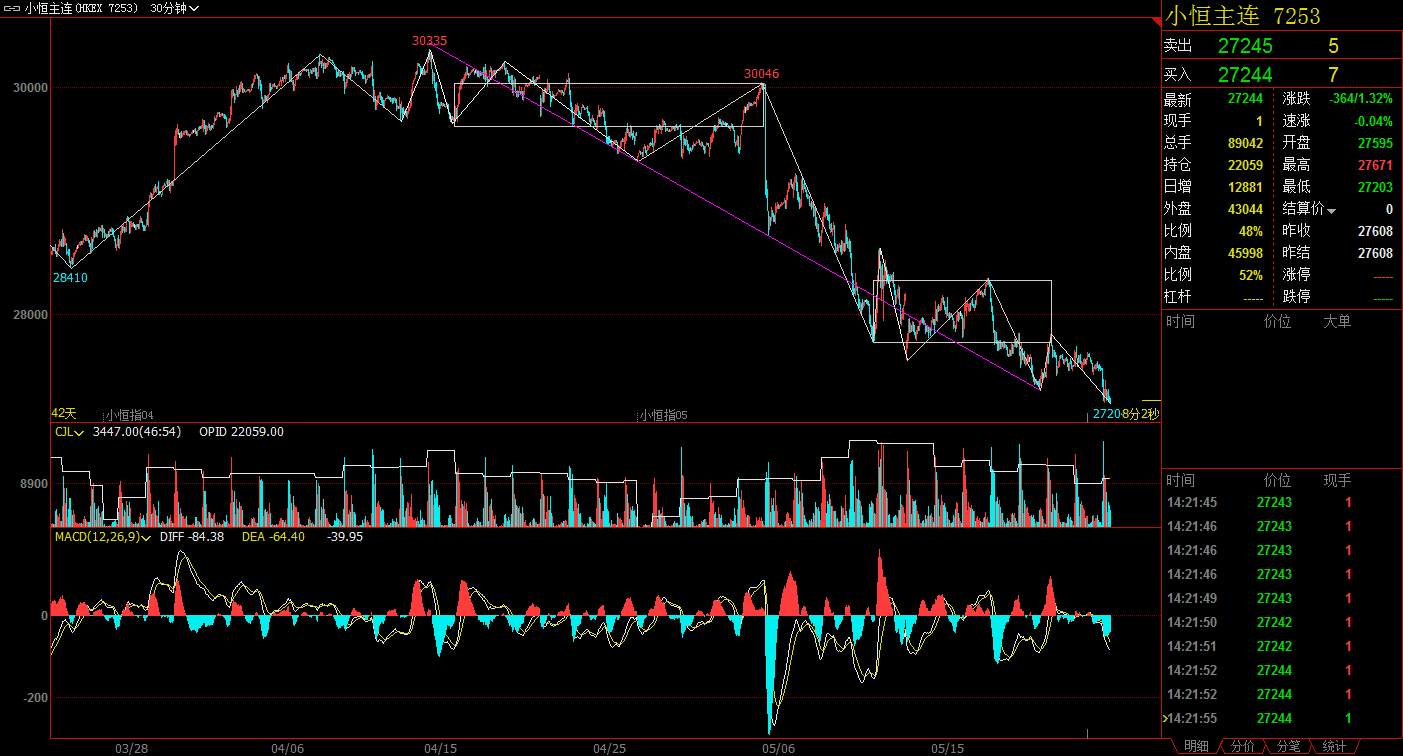Select the 小恒指05 contract marker
Image resolution: width=1403 pixels, height=756 pixels.
[664, 414]
